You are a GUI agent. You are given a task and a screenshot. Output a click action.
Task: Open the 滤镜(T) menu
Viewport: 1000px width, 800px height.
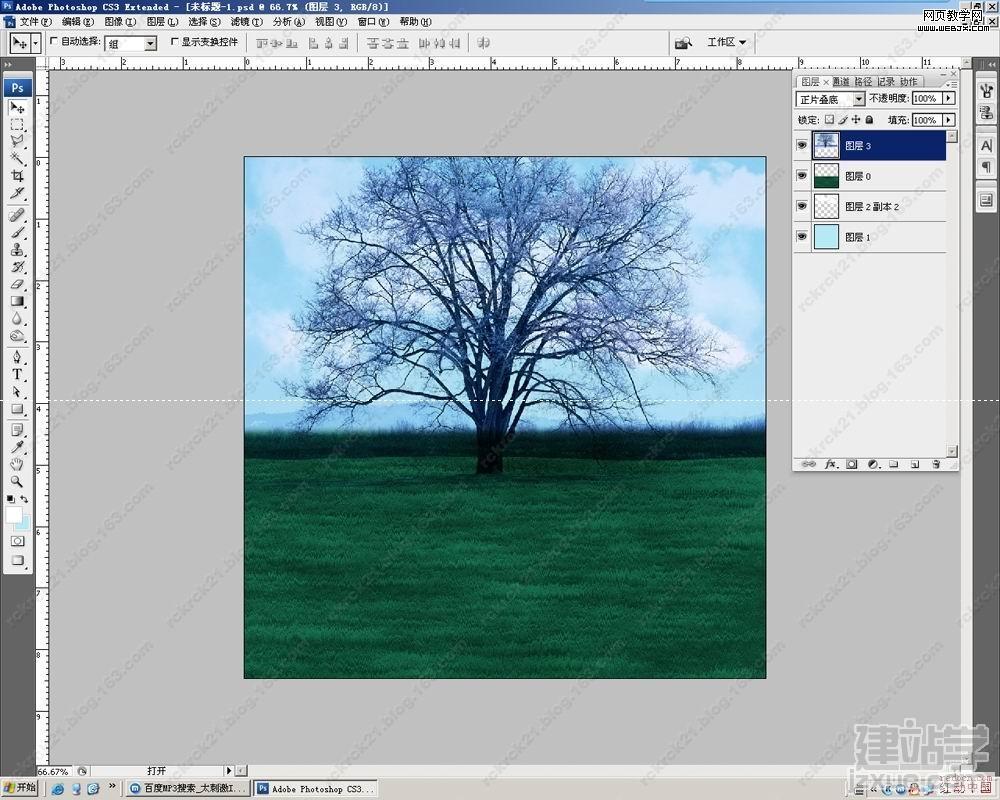point(246,22)
